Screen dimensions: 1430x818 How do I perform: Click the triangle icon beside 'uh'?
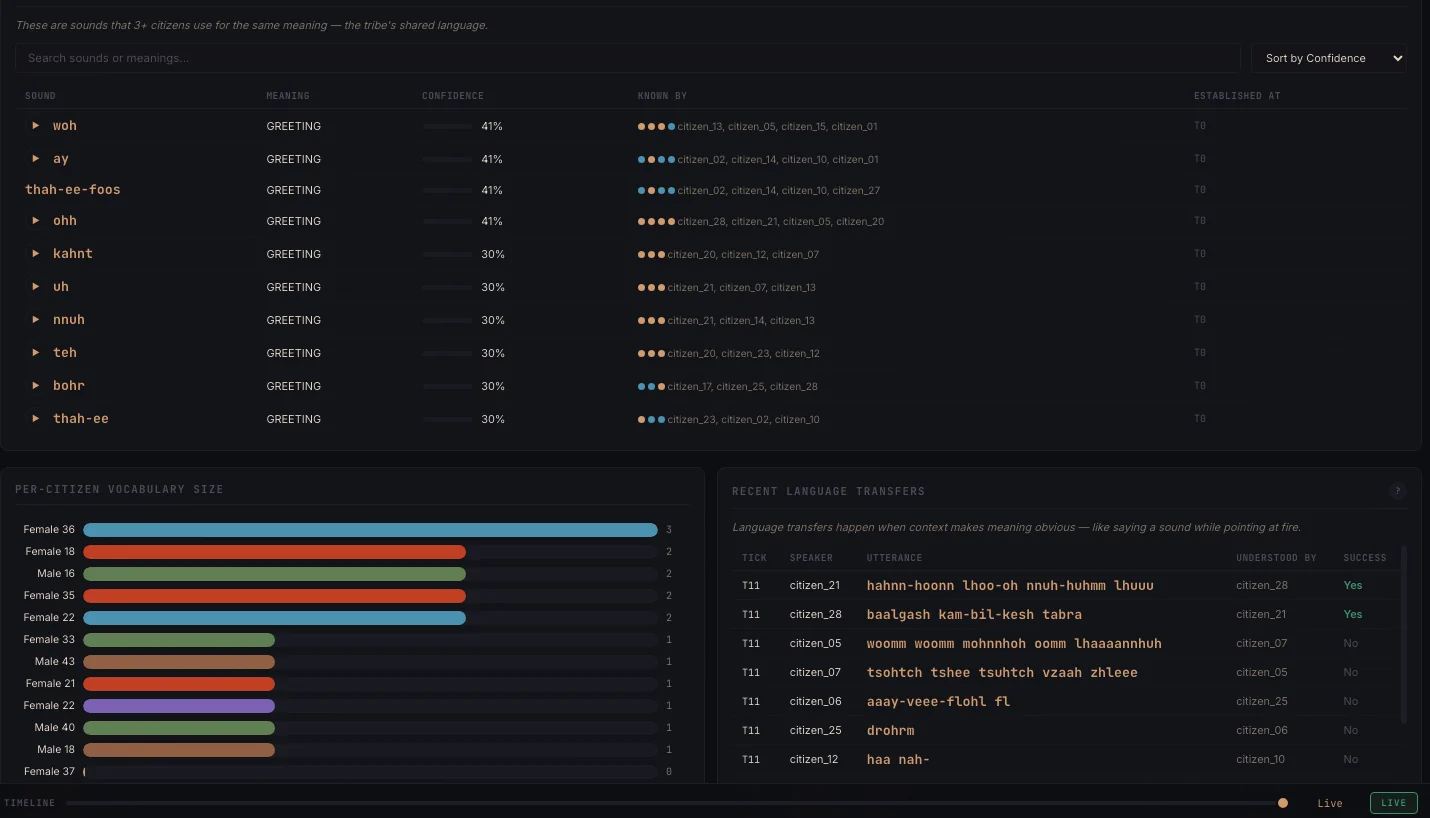[35, 287]
